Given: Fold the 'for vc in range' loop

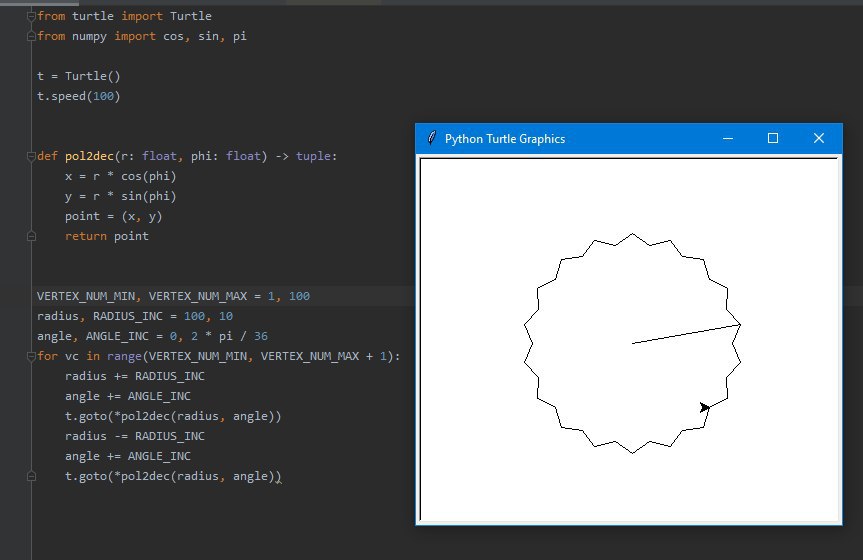Looking at the screenshot, I should click(x=31, y=356).
